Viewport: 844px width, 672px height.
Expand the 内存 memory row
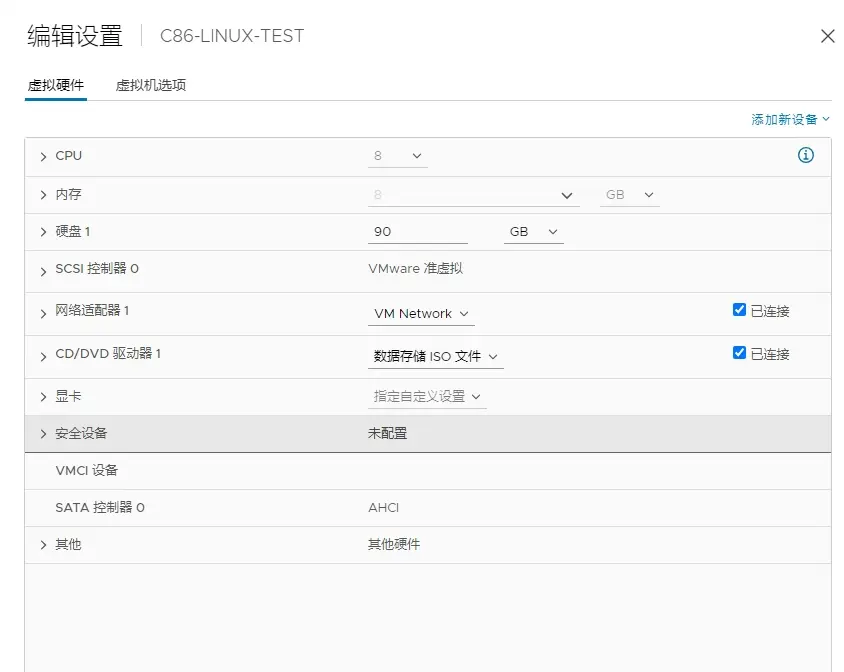click(43, 195)
